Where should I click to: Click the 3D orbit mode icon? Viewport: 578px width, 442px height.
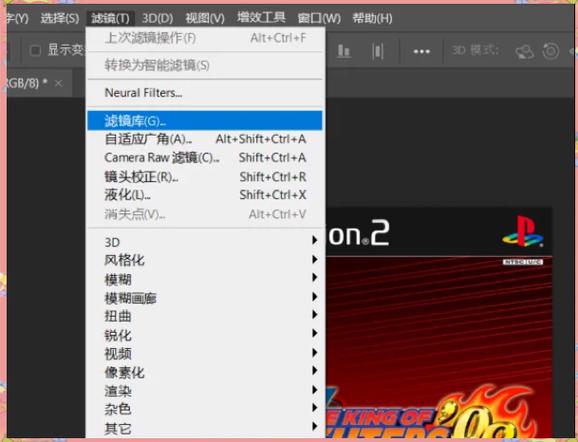(x=525, y=52)
